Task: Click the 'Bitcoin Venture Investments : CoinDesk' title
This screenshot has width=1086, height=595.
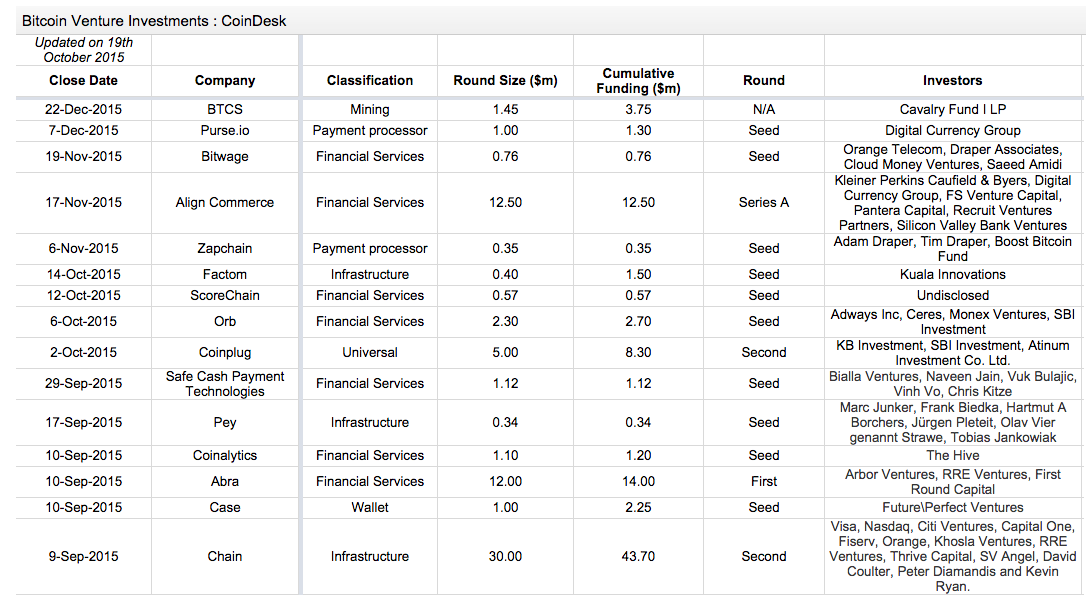Action: [154, 21]
